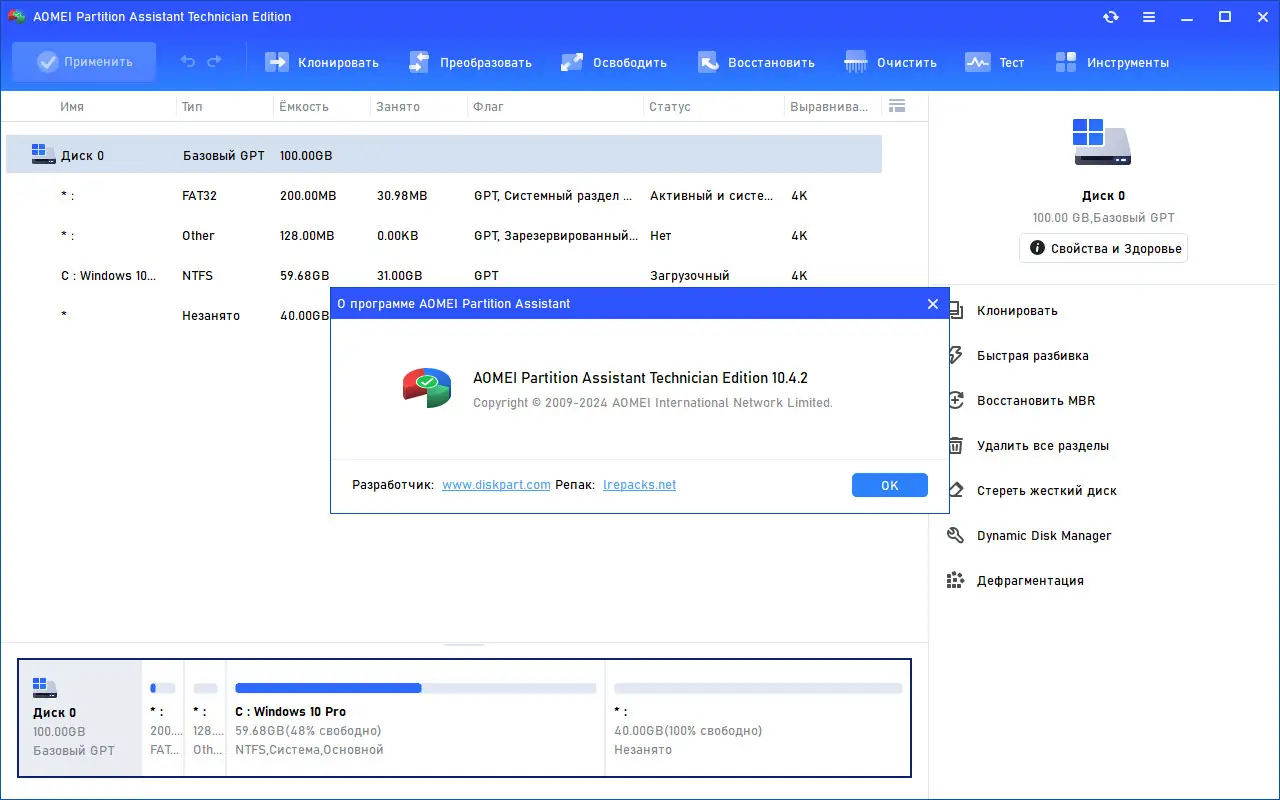Open the Преобразовать toolbar menu

(470, 62)
